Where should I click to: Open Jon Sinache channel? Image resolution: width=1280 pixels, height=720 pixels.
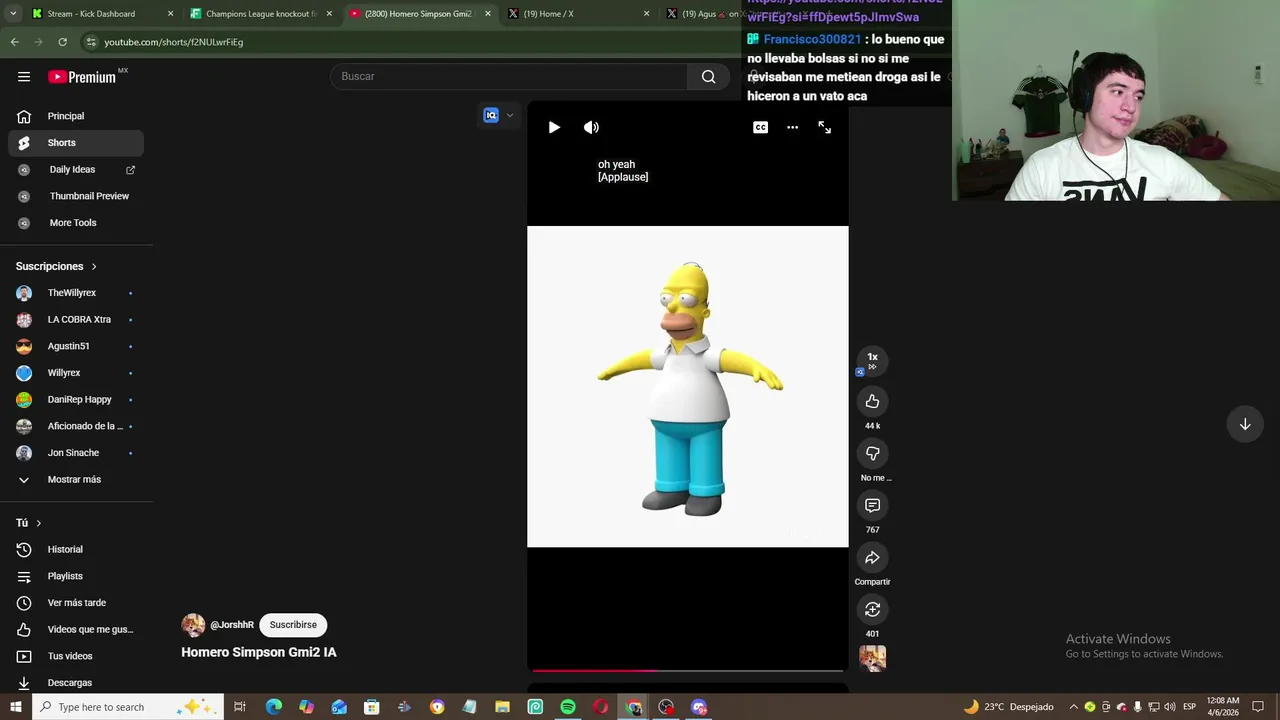click(76, 453)
